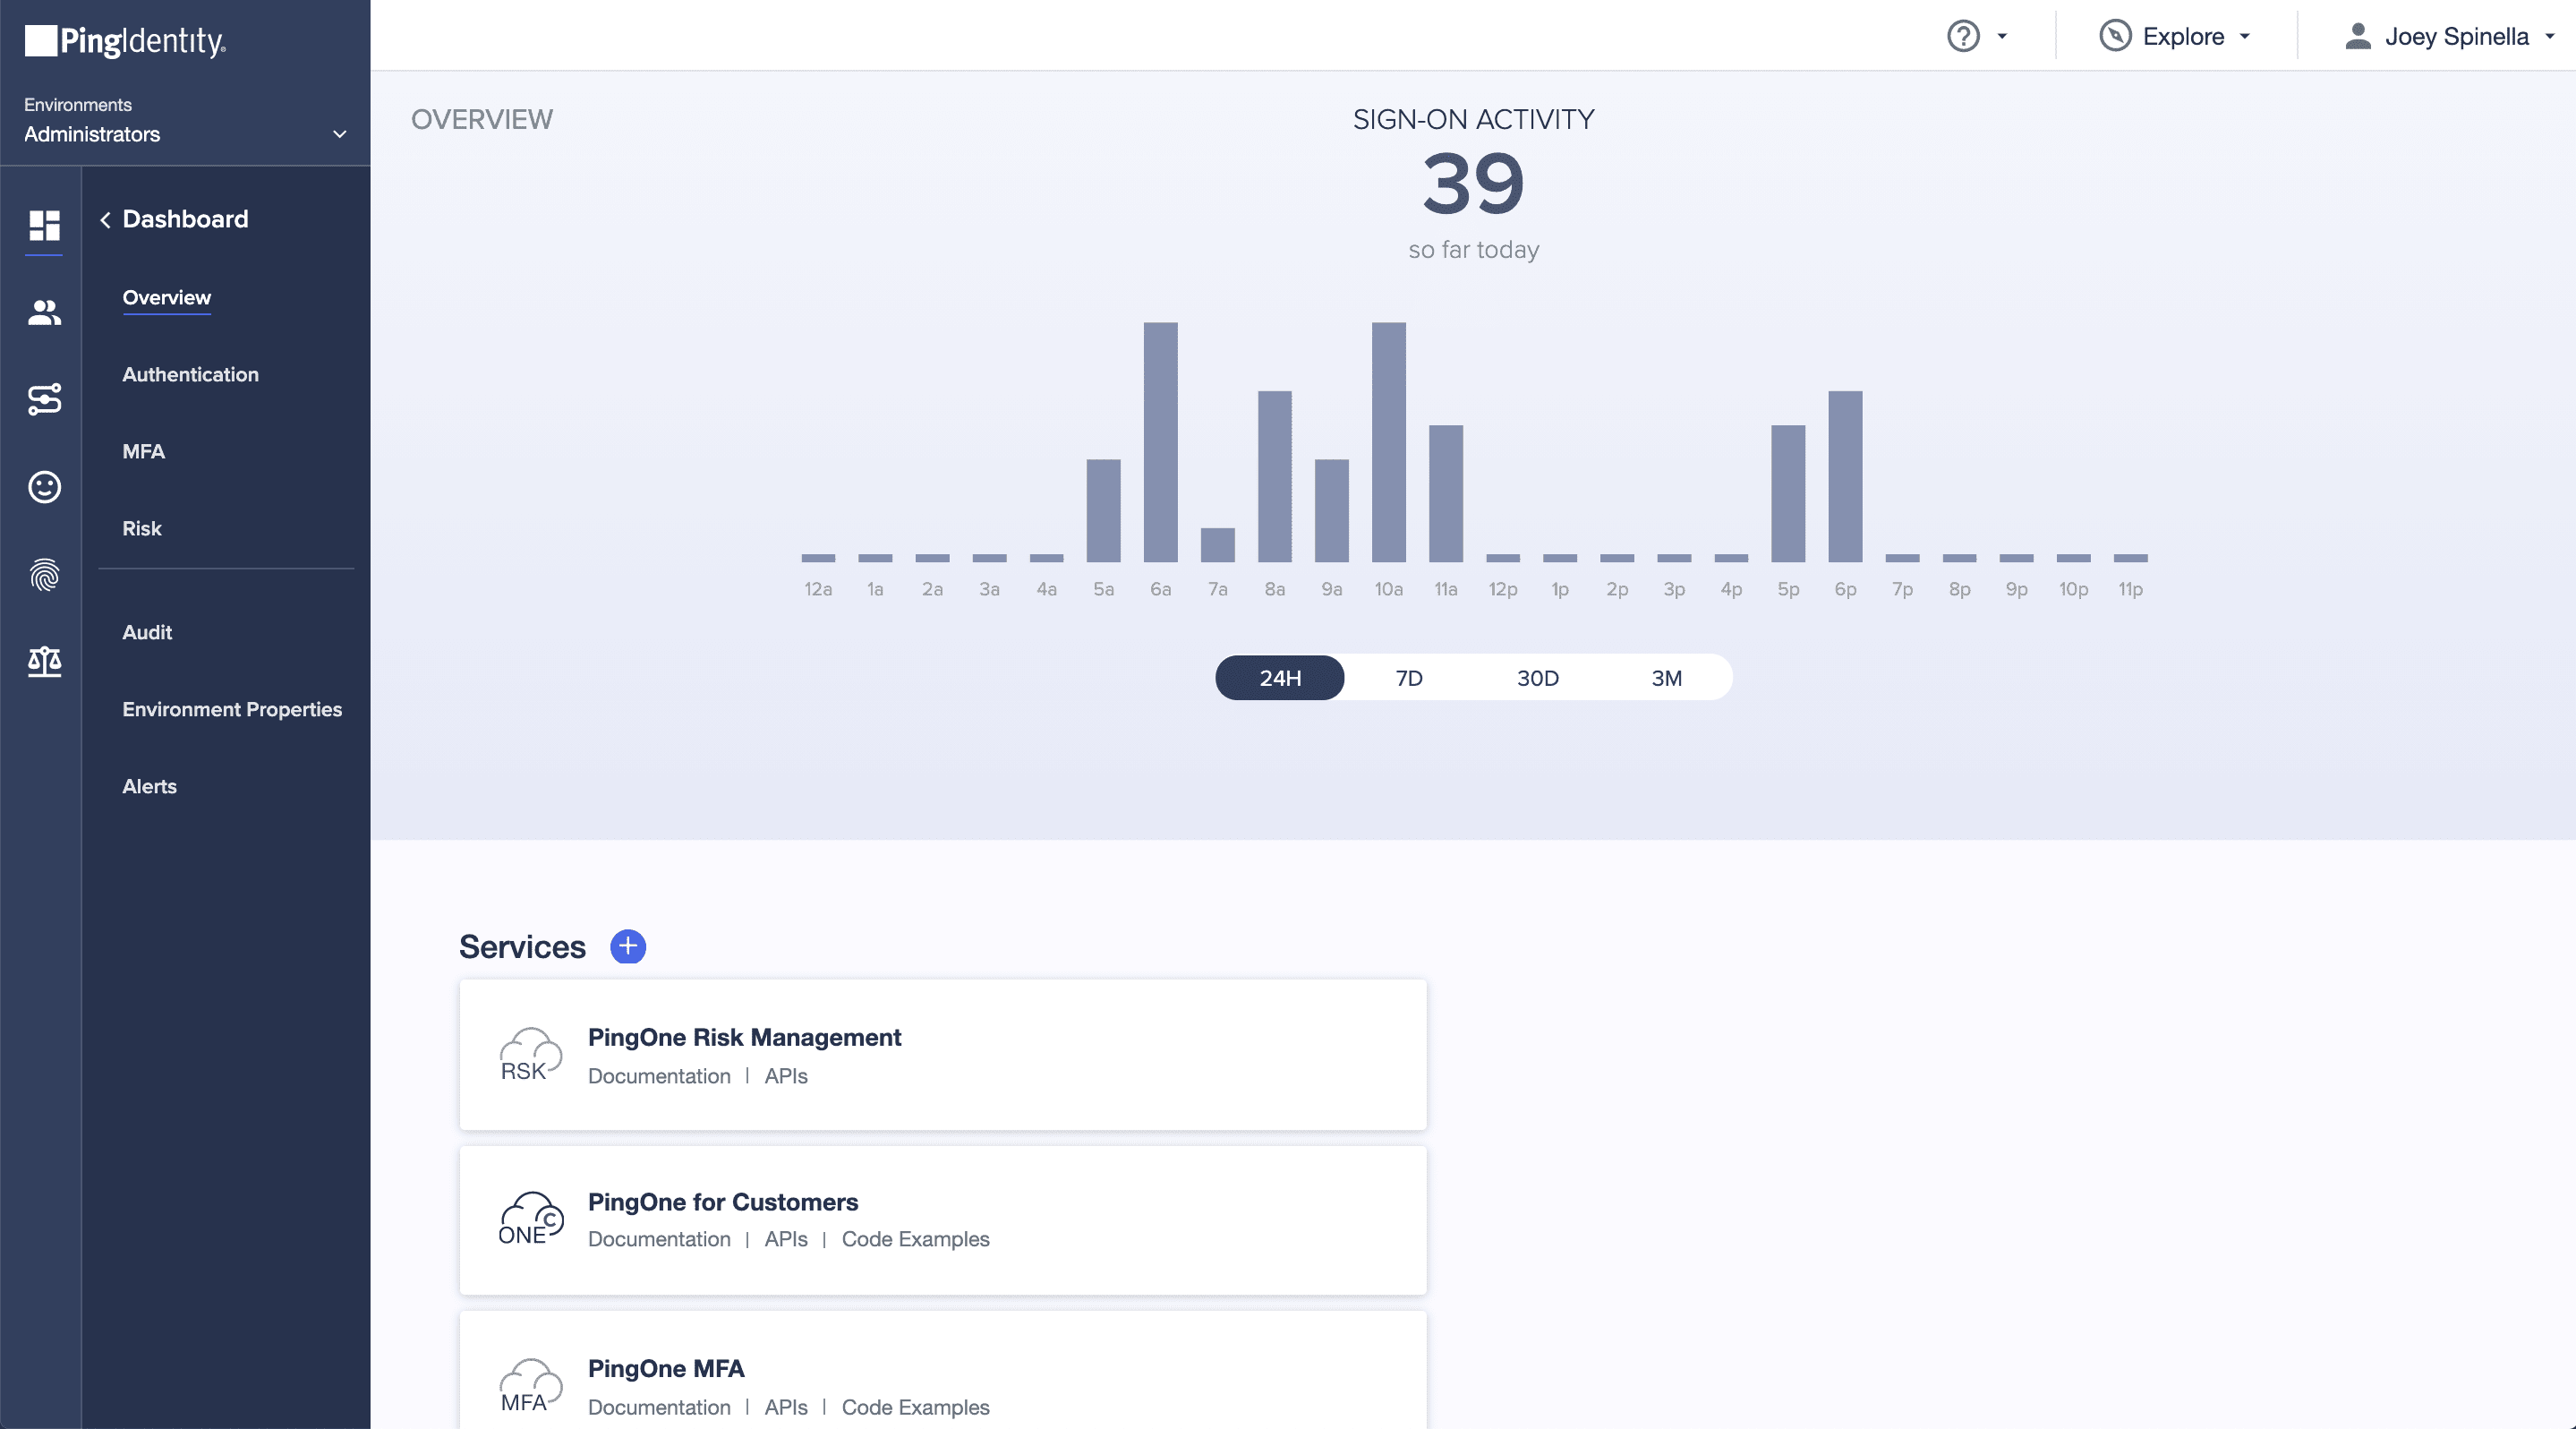
Task: Open the fingerprint icon in sidebar
Action: click(x=44, y=574)
